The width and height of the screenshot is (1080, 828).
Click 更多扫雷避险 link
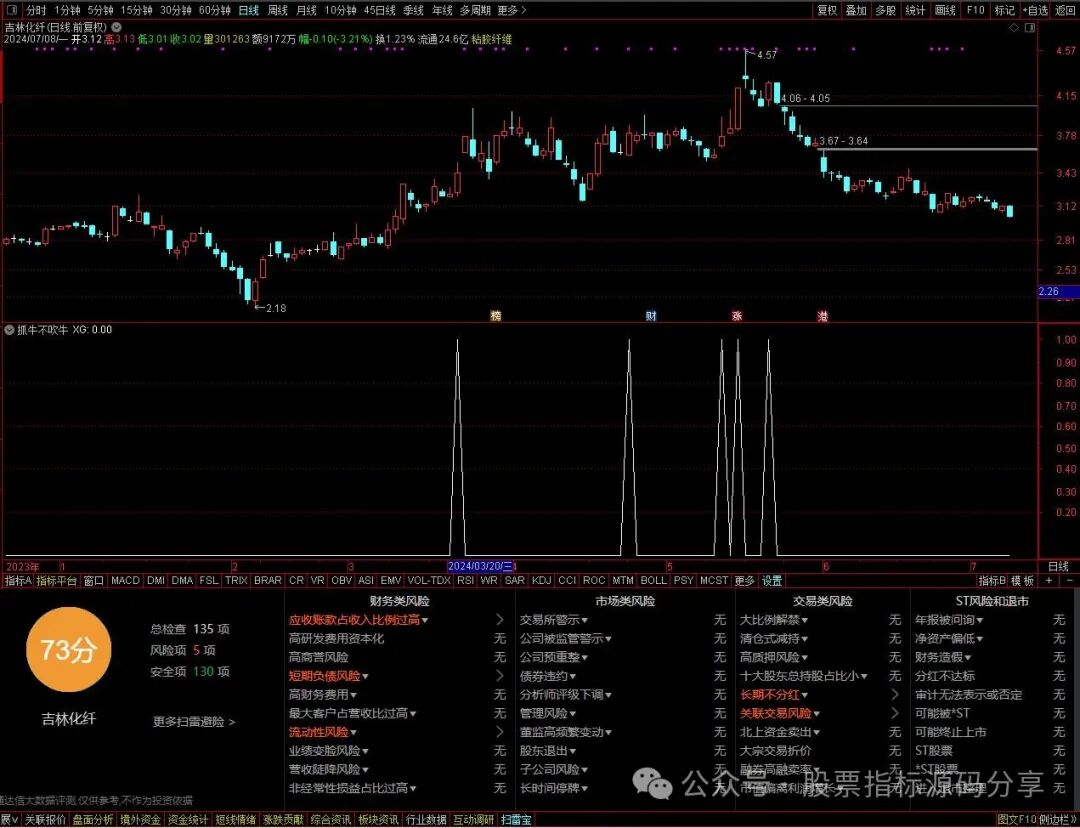tap(194, 722)
